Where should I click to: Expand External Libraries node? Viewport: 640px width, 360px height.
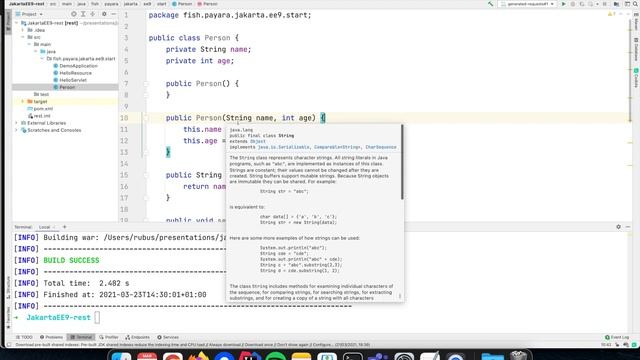tap(17, 123)
